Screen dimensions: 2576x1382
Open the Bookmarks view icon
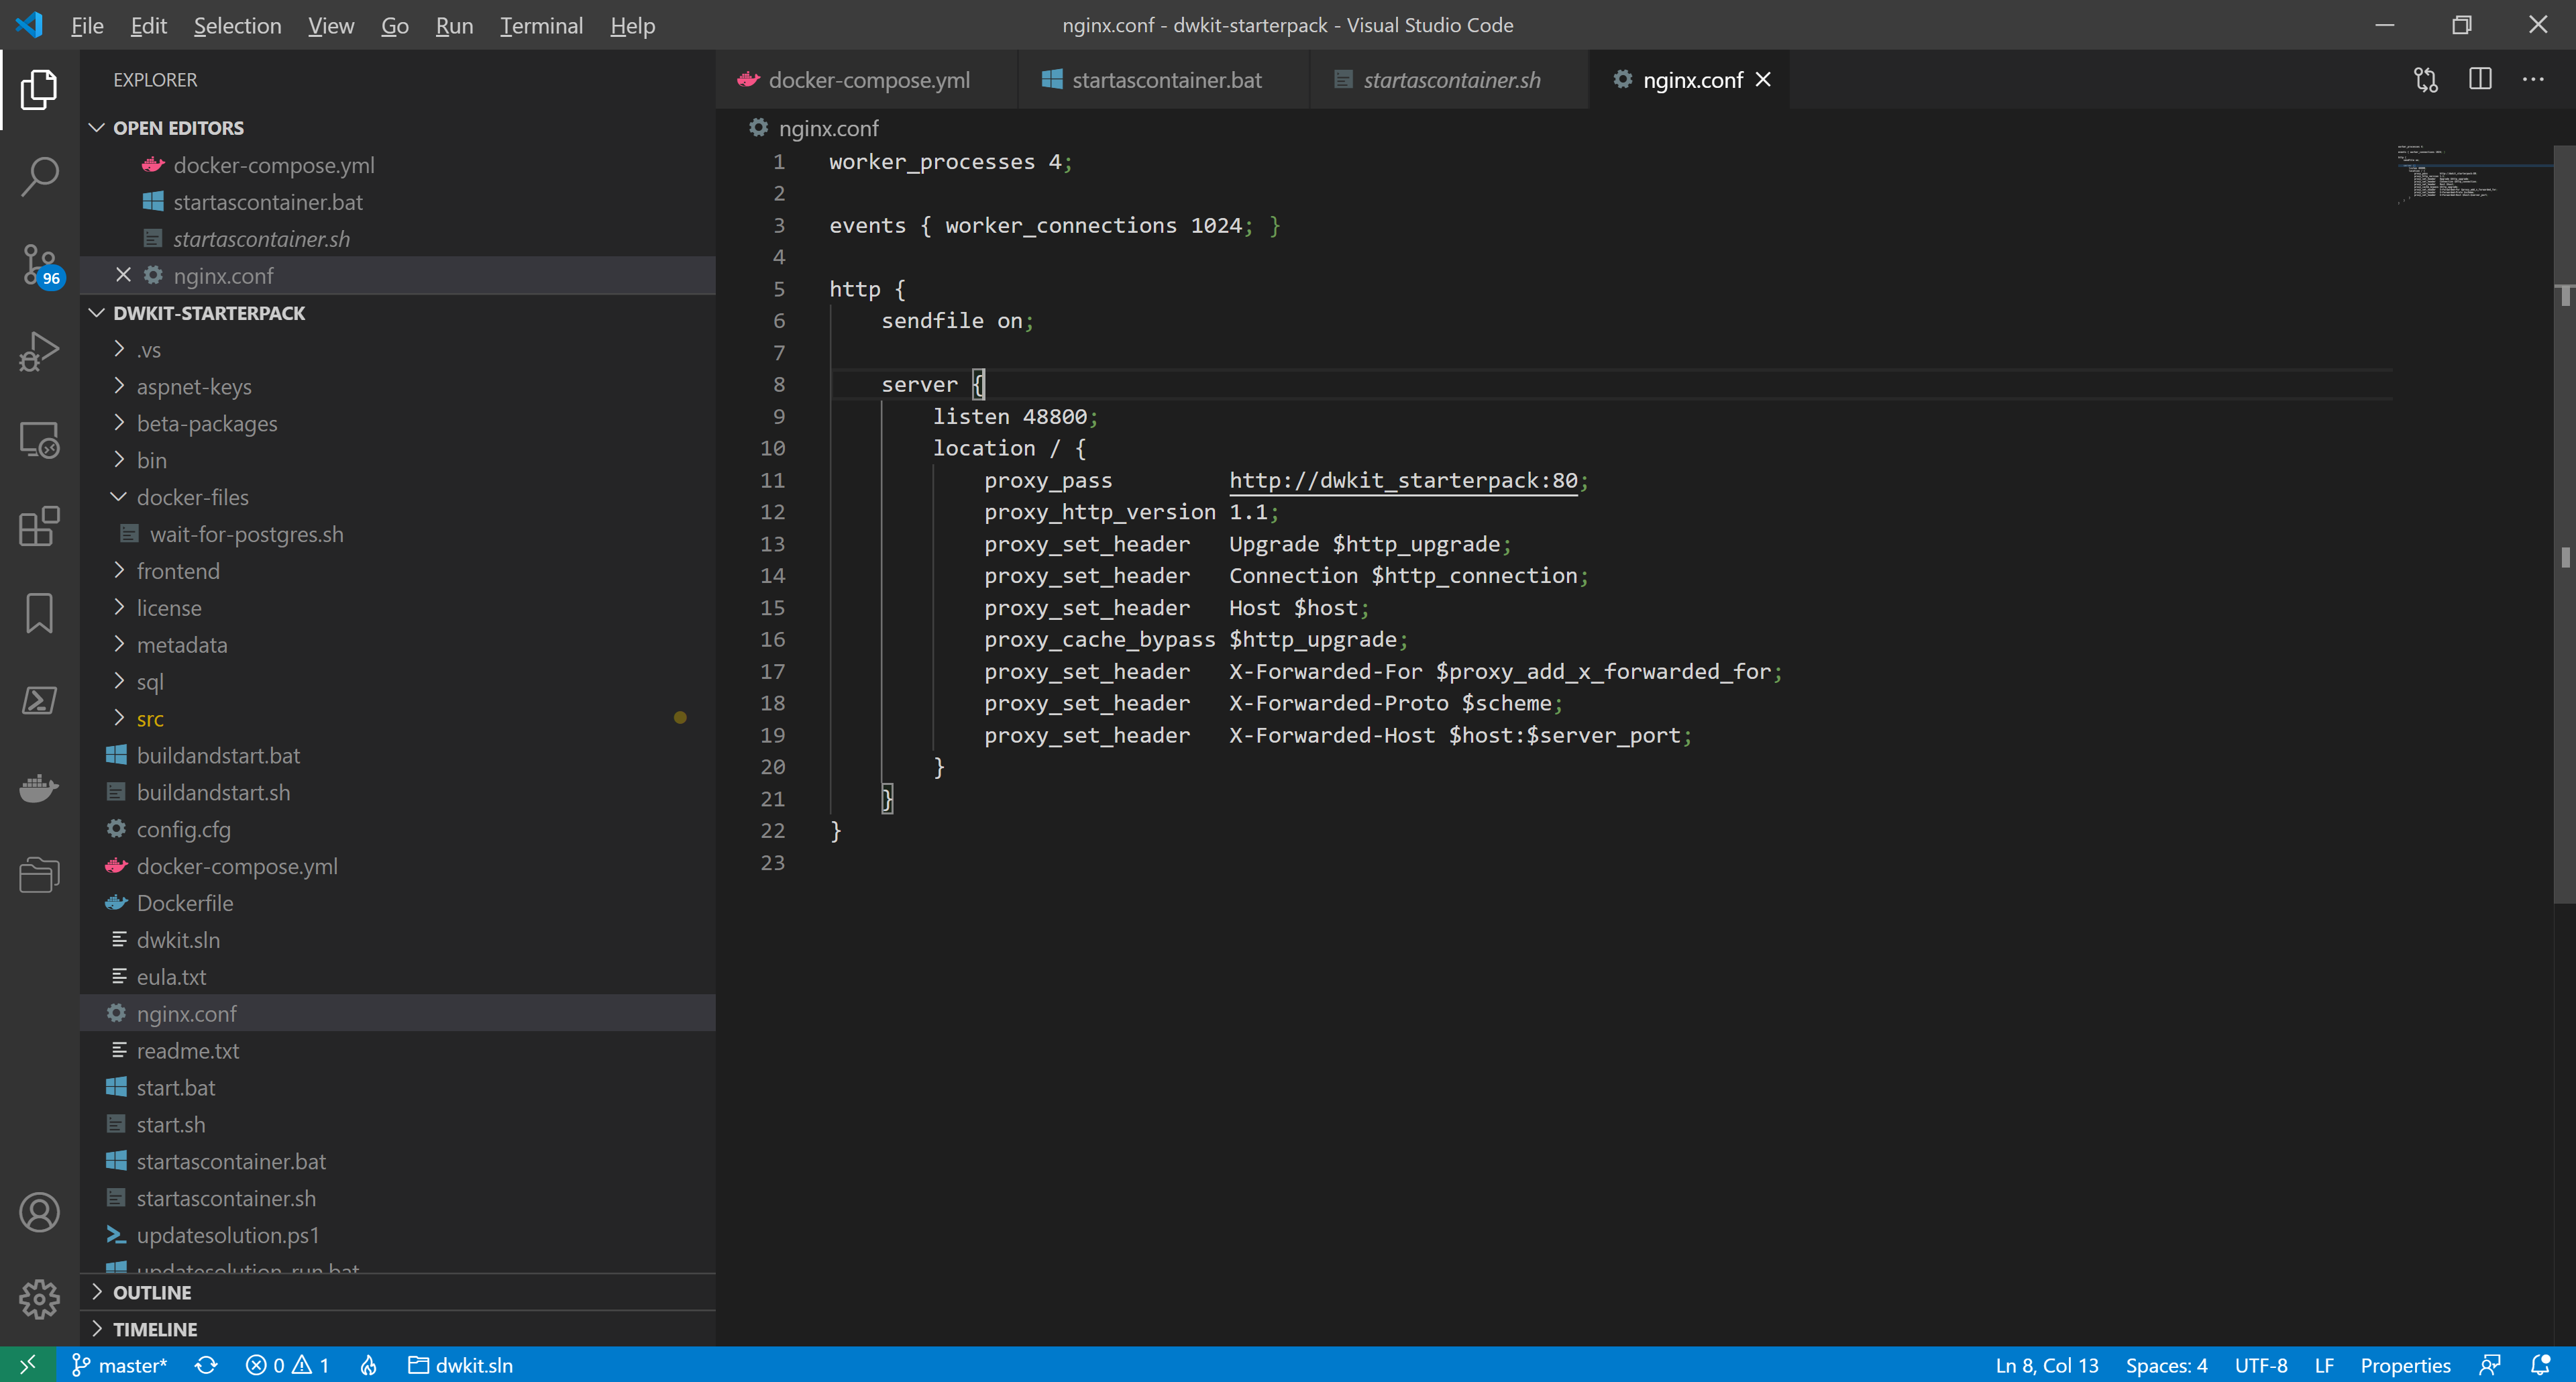39,613
